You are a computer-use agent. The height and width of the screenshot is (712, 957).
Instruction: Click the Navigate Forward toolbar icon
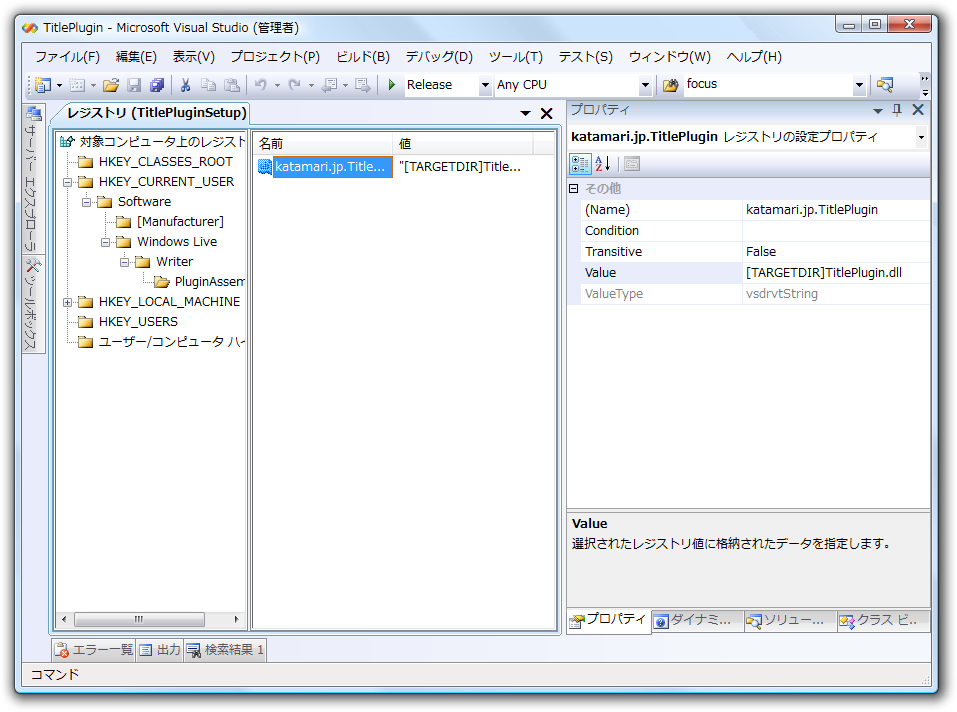363,85
